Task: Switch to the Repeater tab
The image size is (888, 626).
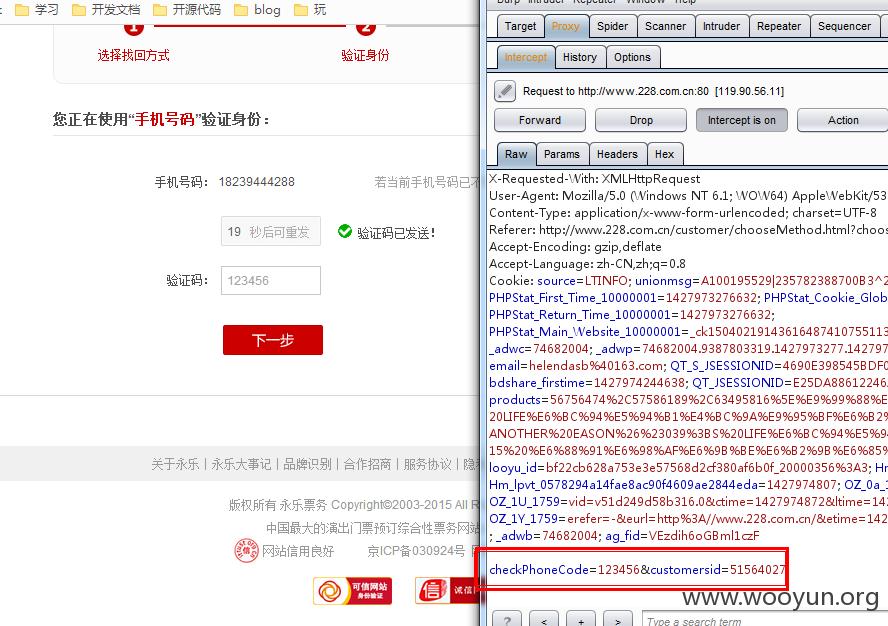Action: (x=779, y=27)
